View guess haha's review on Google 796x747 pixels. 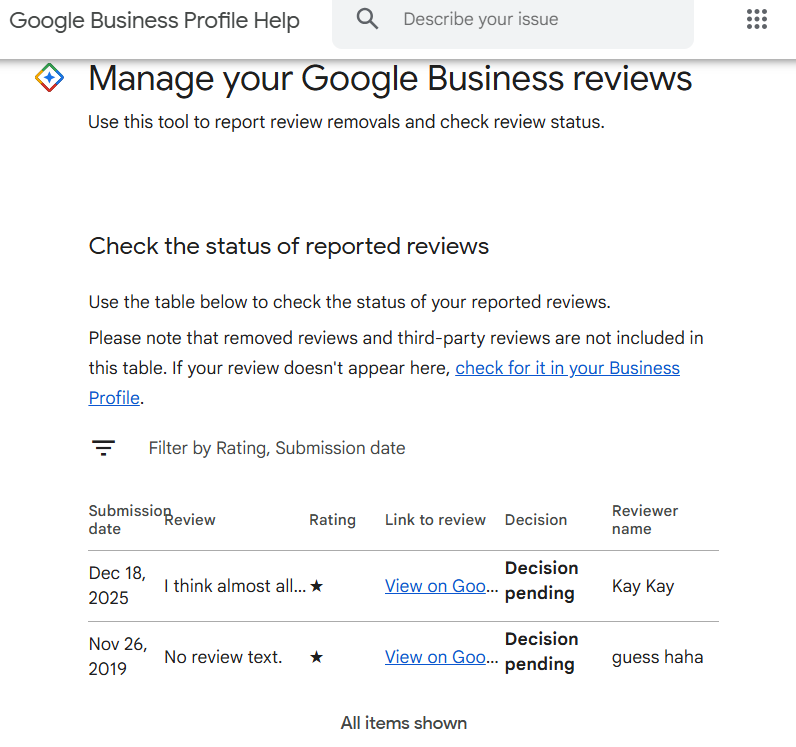[x=441, y=658]
